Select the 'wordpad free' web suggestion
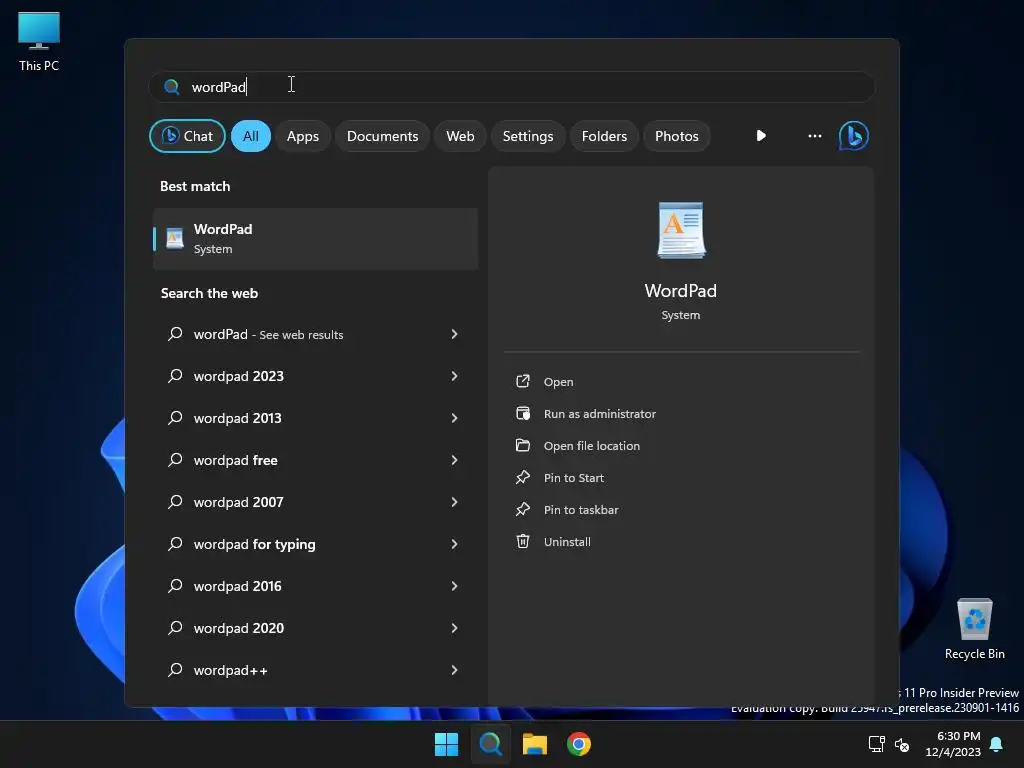 click(x=315, y=460)
